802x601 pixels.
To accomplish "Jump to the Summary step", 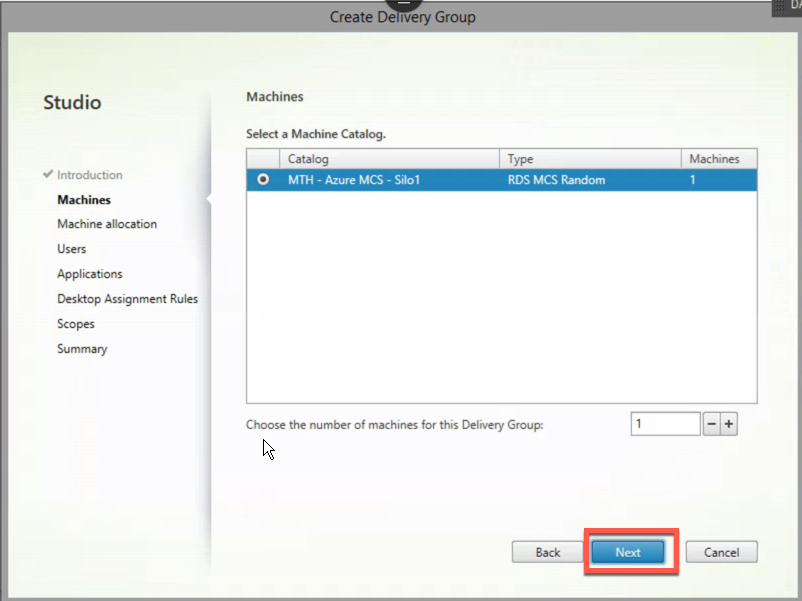I will [x=82, y=349].
